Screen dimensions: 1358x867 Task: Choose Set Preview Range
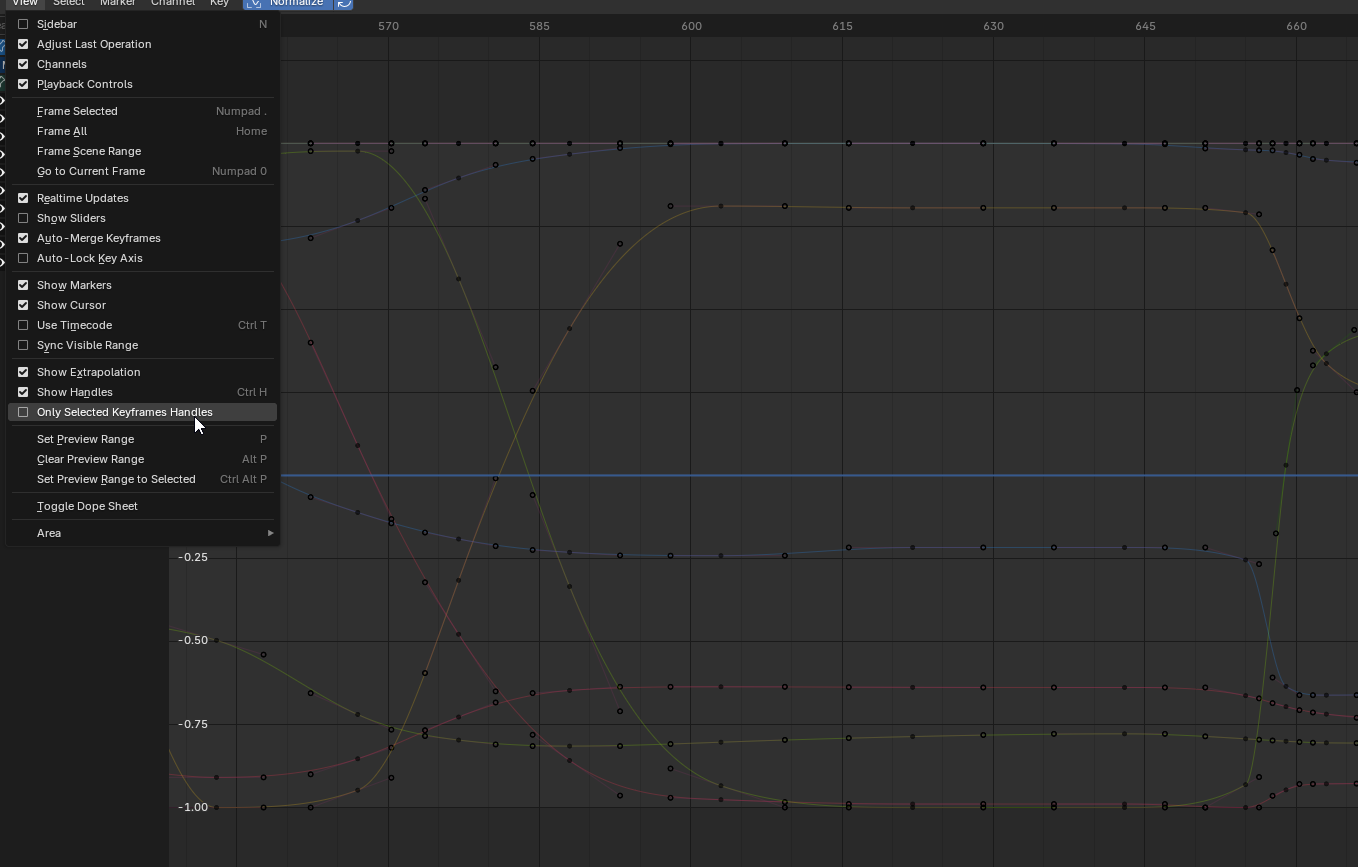coord(142,439)
